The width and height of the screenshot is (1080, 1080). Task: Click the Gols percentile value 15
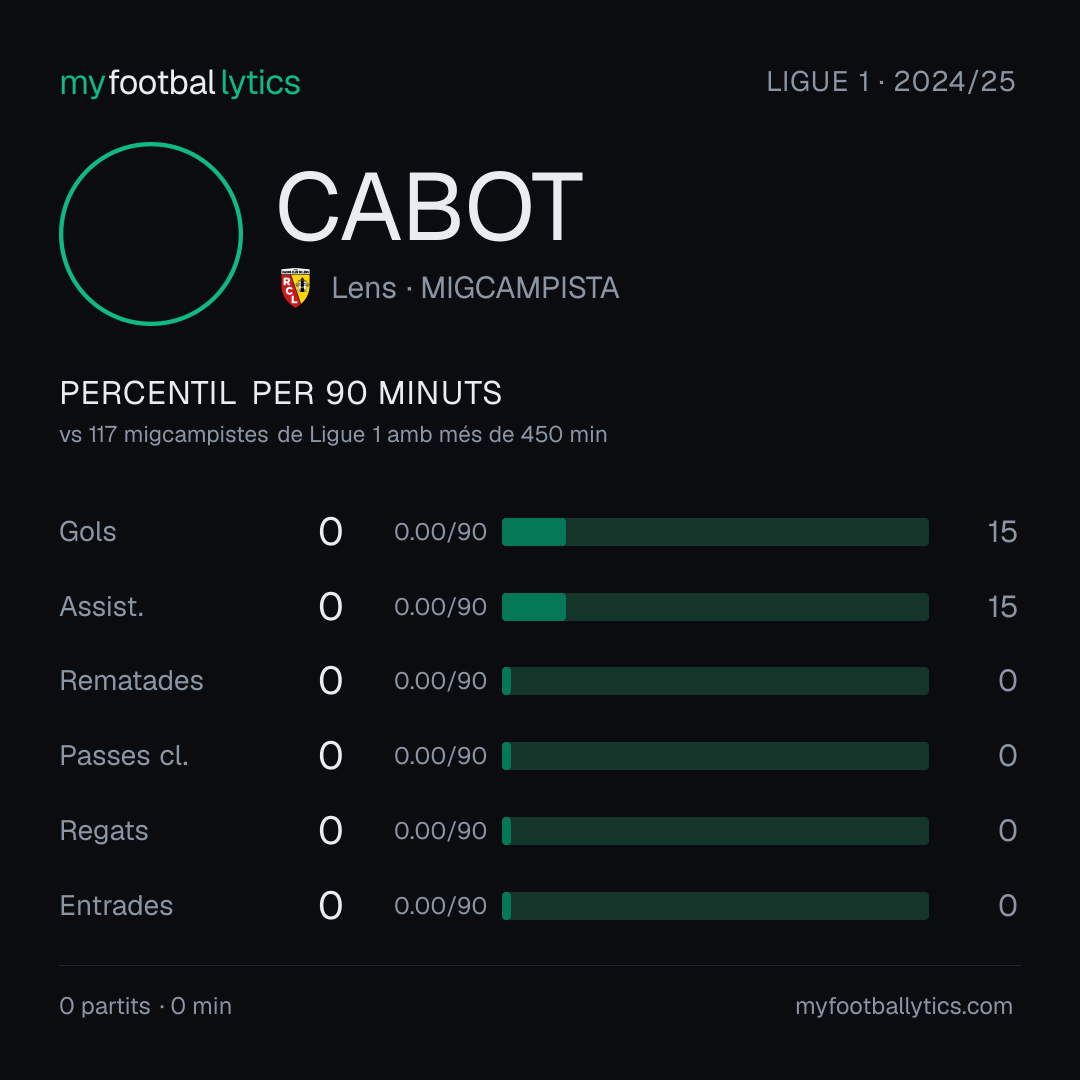point(1002,532)
